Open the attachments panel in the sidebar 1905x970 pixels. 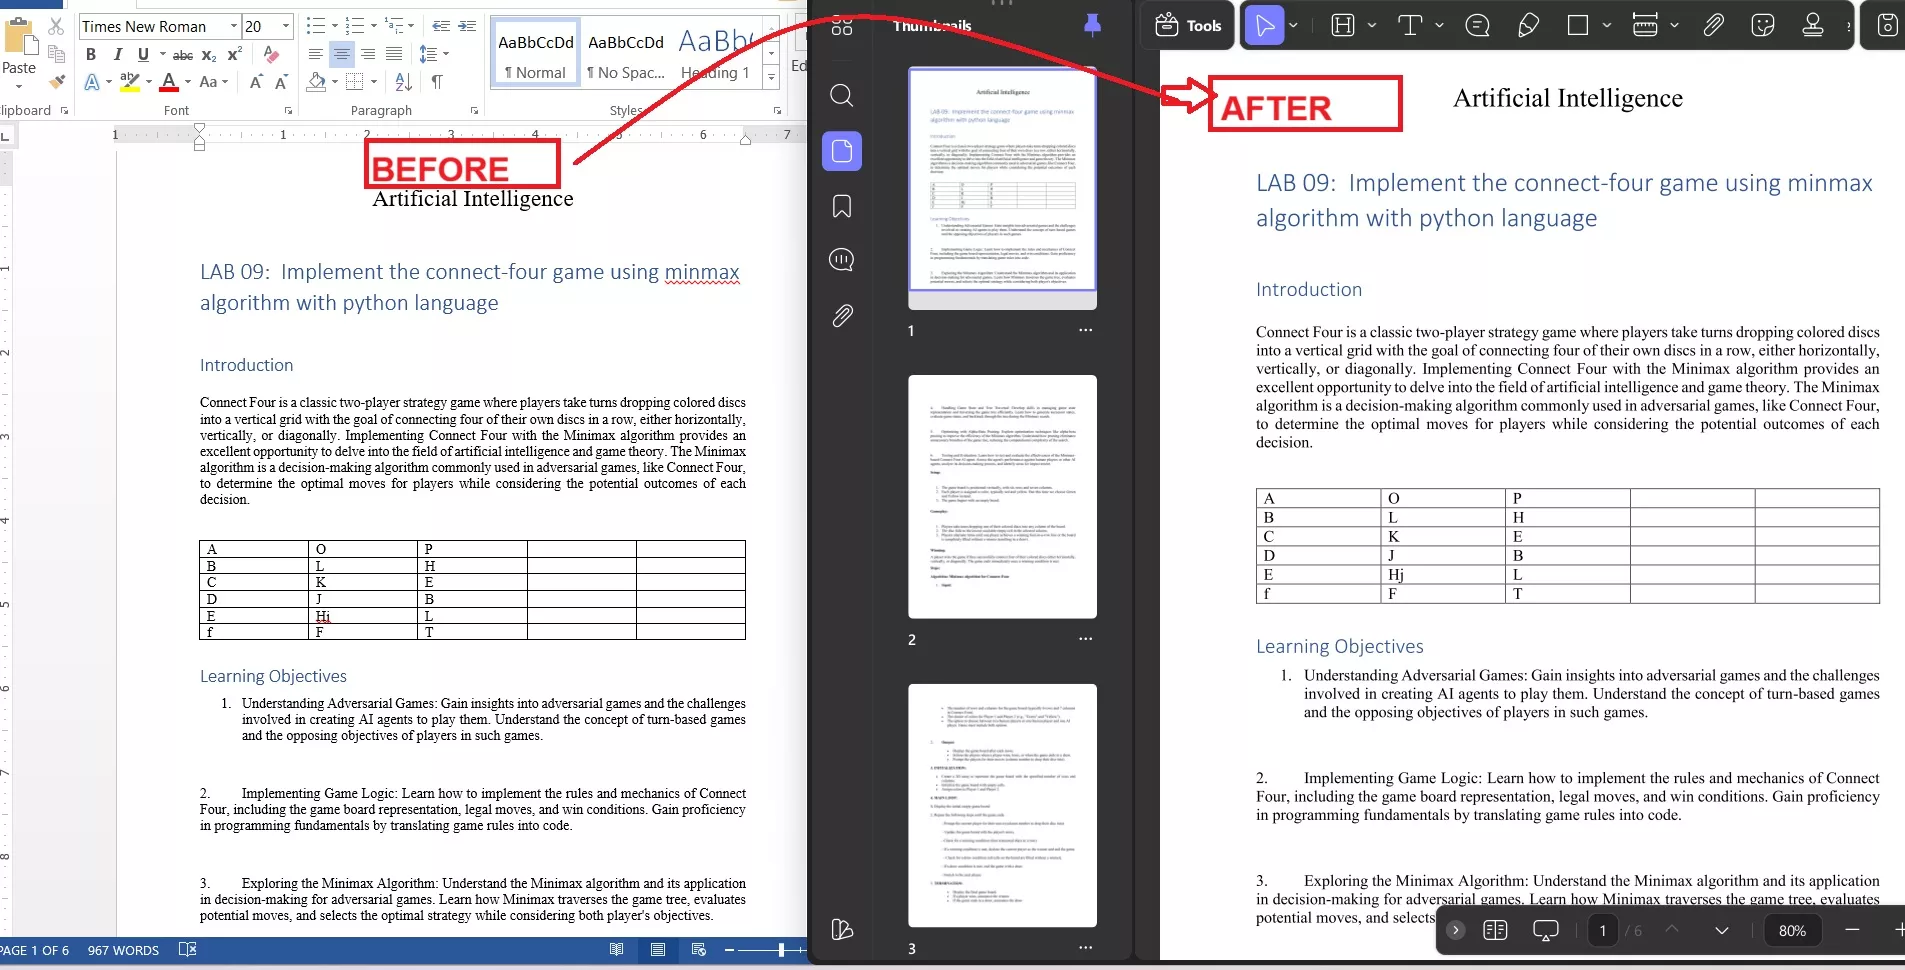[x=841, y=315]
